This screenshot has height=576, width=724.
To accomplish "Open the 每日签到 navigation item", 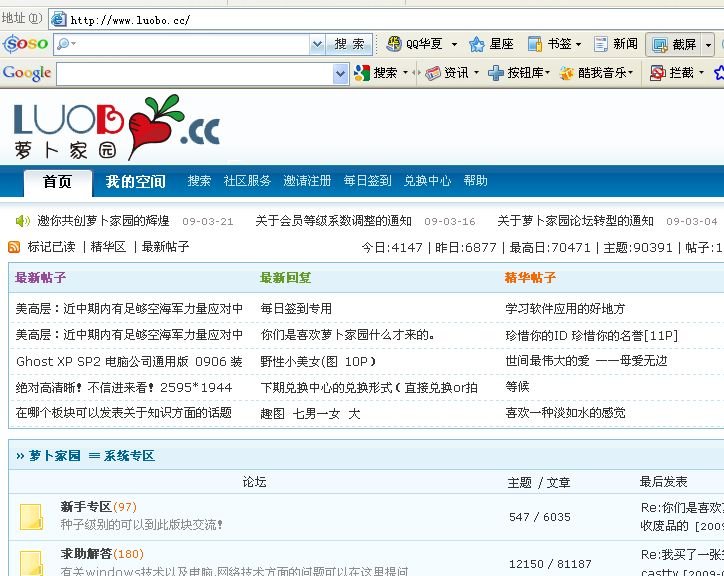I will [367, 181].
